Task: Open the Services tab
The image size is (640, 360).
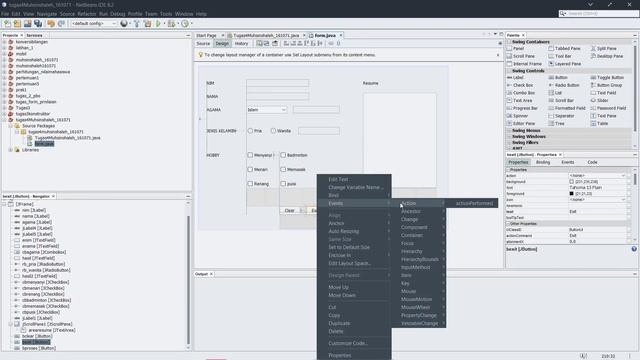Action: tap(34, 36)
